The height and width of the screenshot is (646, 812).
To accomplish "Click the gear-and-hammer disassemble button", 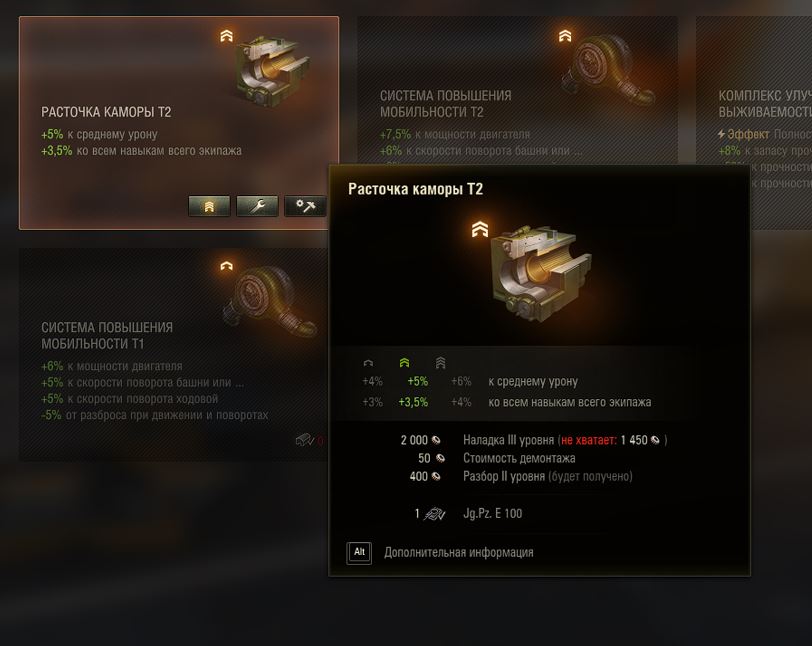I will (306, 206).
